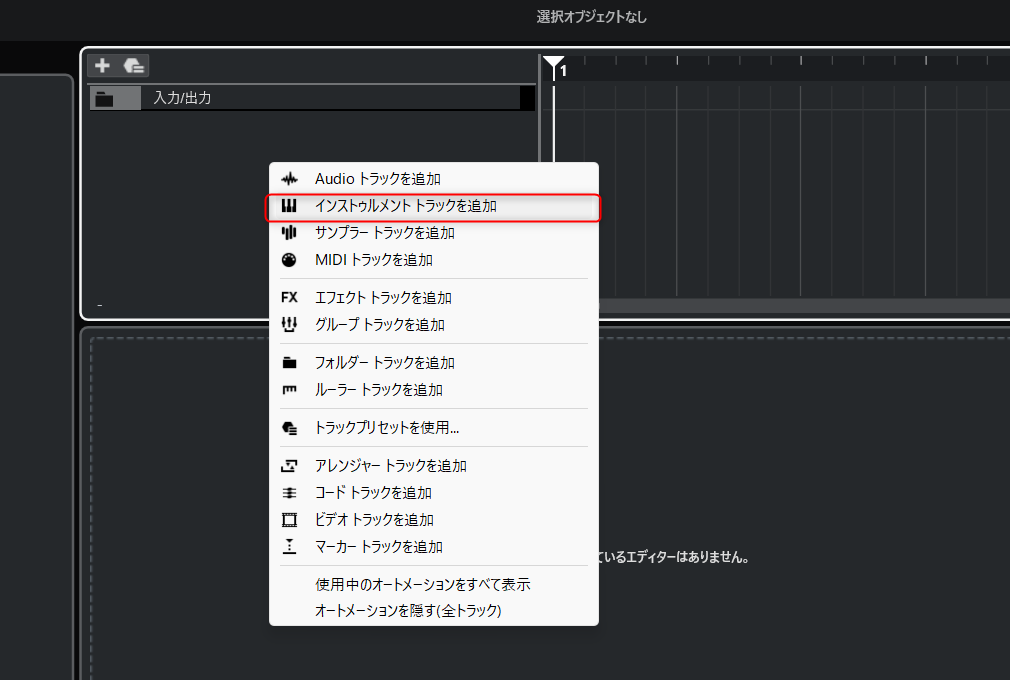Select ビデオ トラックを追加
The height and width of the screenshot is (680, 1010).
434,520
